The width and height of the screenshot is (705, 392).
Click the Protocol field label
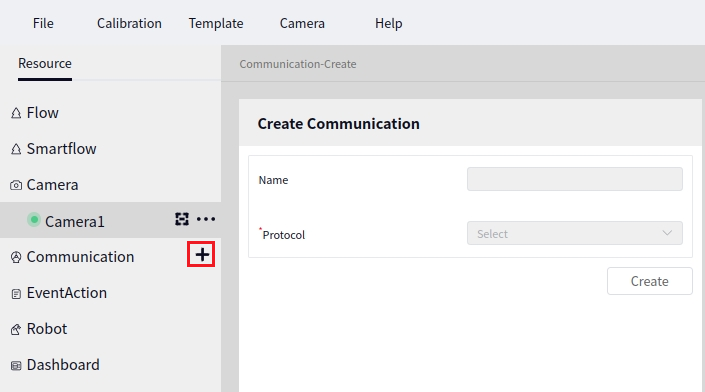(284, 235)
